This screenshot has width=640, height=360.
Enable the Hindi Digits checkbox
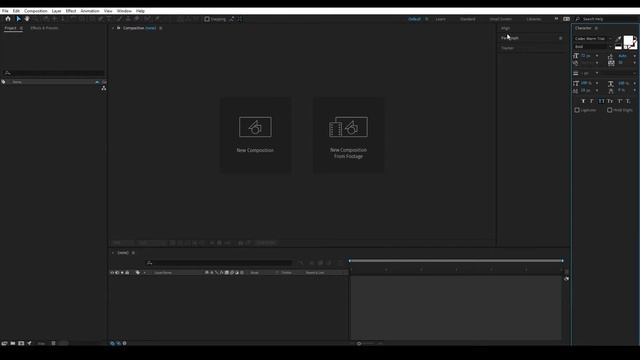[x=609, y=110]
